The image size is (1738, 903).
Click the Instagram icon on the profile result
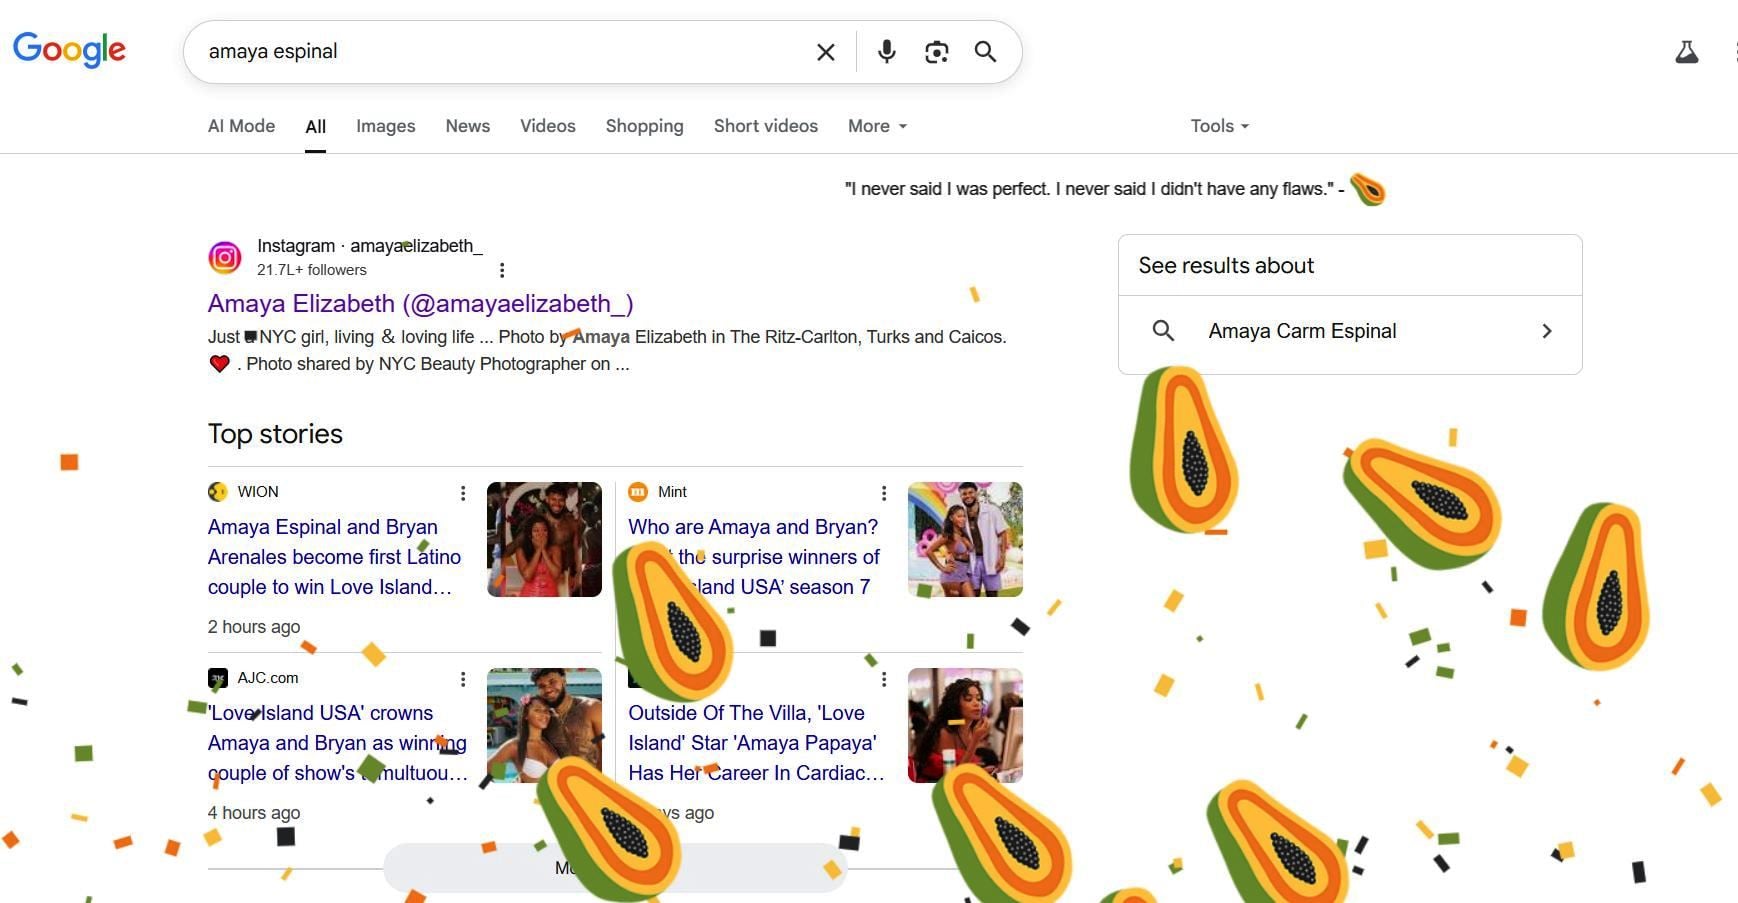coord(225,257)
